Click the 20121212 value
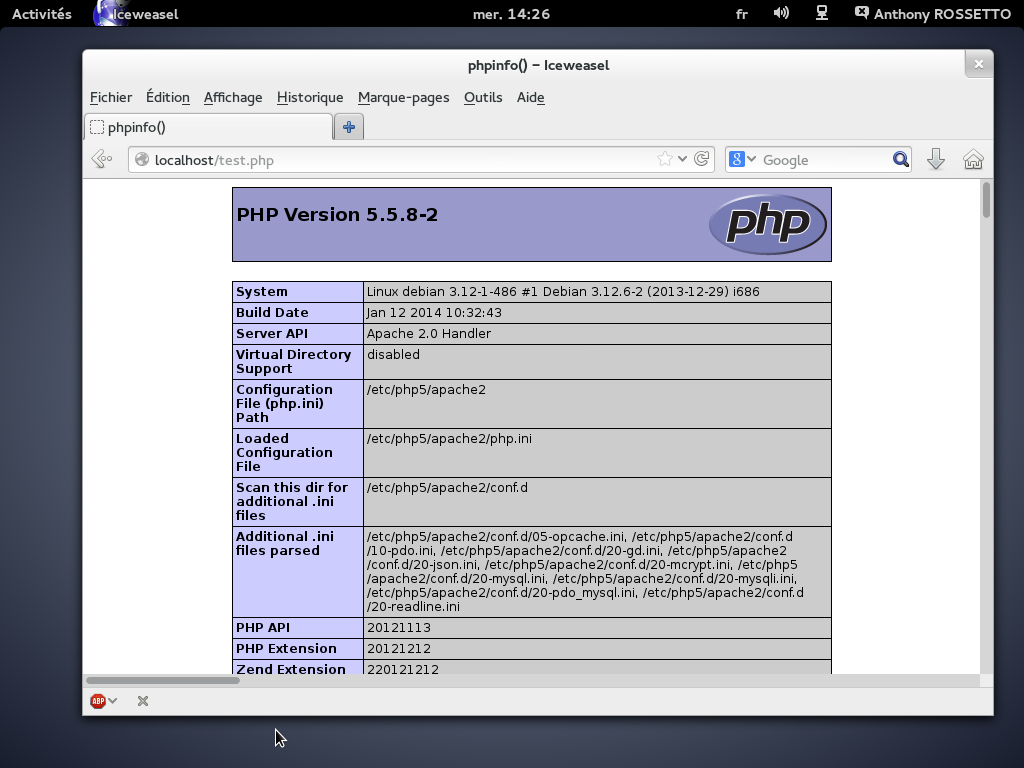Viewport: 1024px width, 768px height. coord(399,648)
